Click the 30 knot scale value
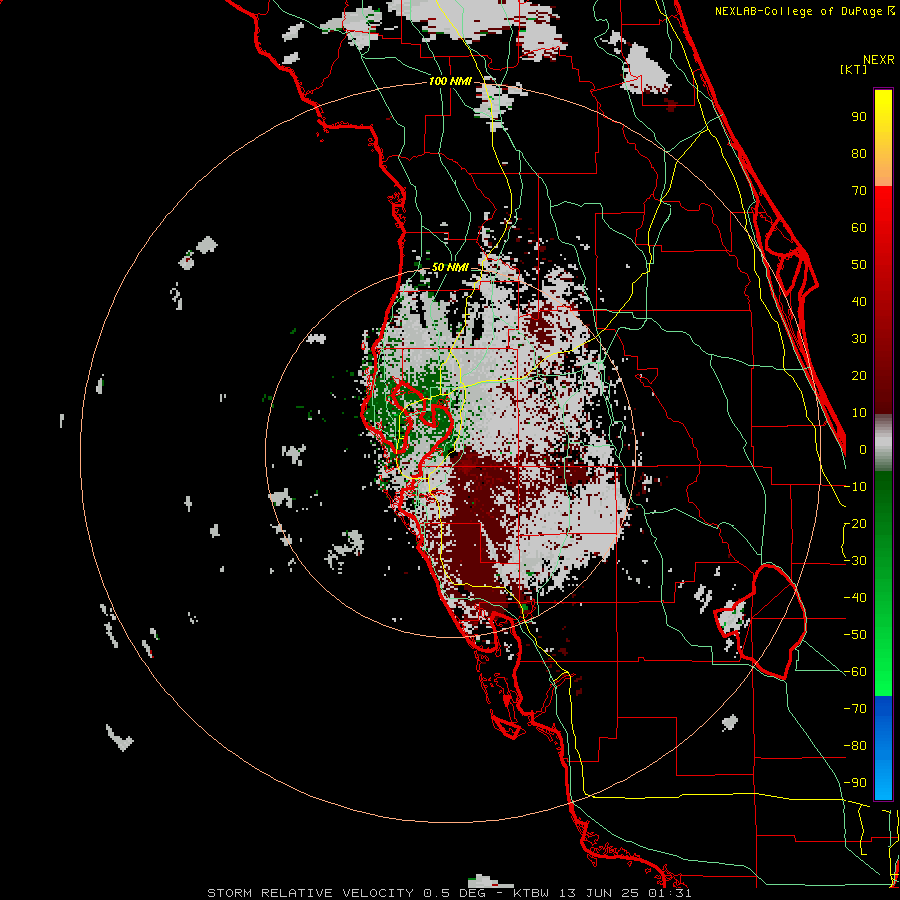The height and width of the screenshot is (900, 900). pos(859,339)
